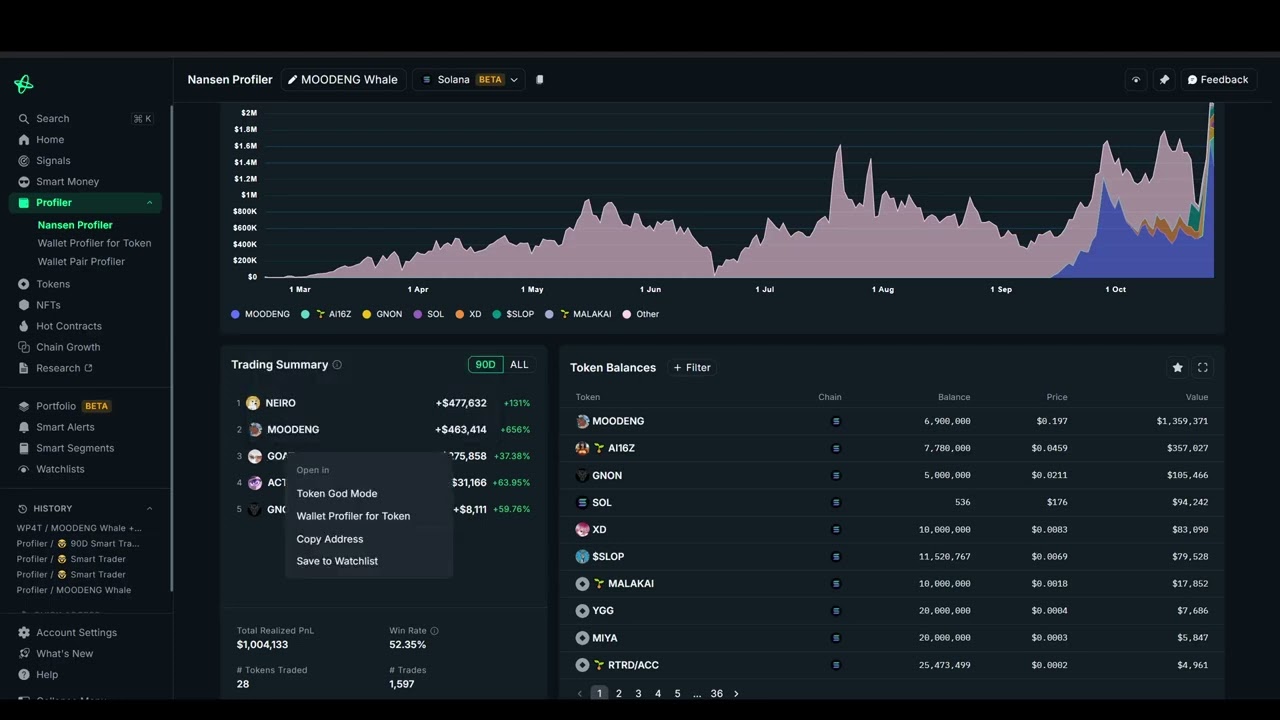Toggle XD legend entry in chart
The image size is (1280, 720).
(x=468, y=314)
